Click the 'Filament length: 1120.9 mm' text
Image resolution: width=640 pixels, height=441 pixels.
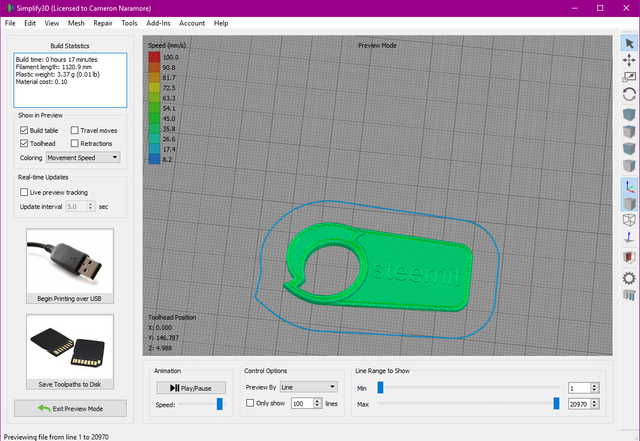pyautogui.click(x=53, y=67)
